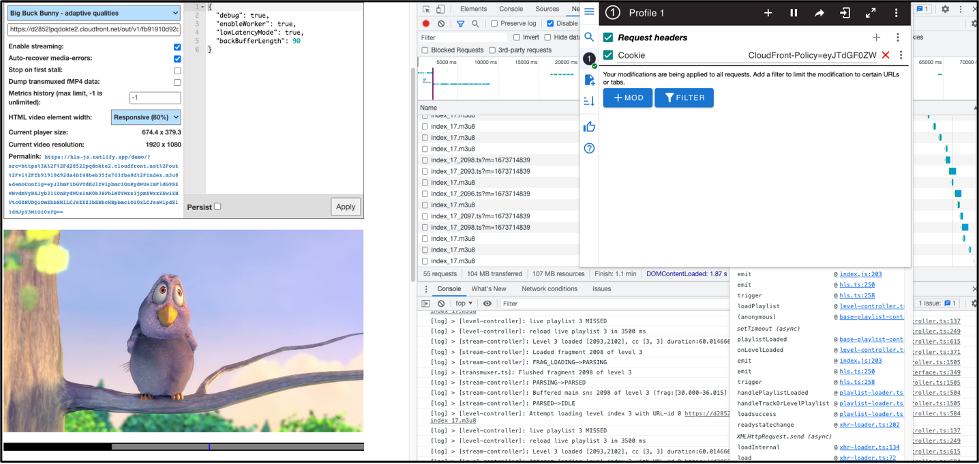Viewport: 979px width, 464px height.
Task: Toggle DevTools device toolbar icon
Action: coord(440,9)
